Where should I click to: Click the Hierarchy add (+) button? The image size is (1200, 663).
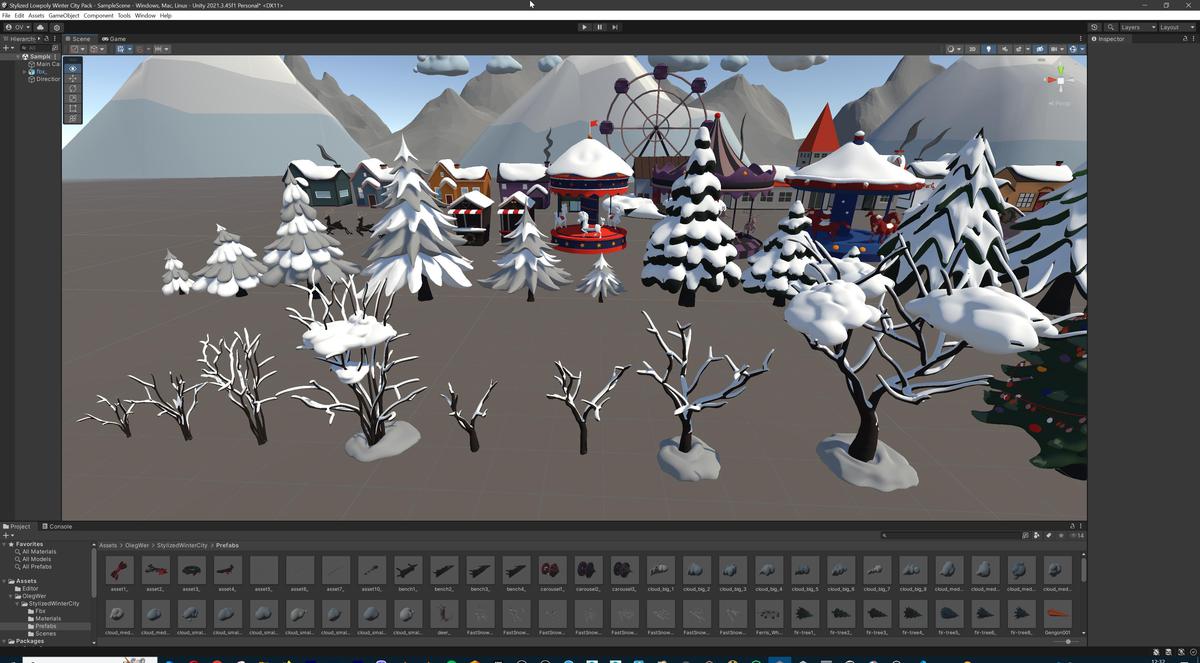tap(6, 48)
